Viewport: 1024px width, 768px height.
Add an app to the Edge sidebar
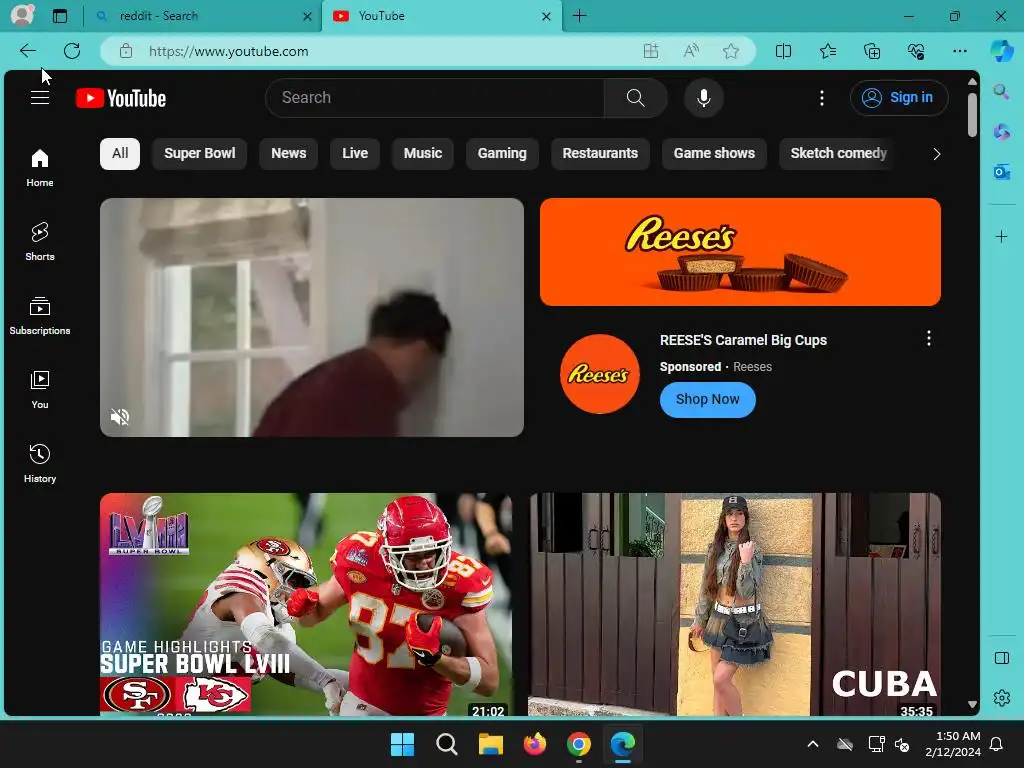click(x=1001, y=236)
